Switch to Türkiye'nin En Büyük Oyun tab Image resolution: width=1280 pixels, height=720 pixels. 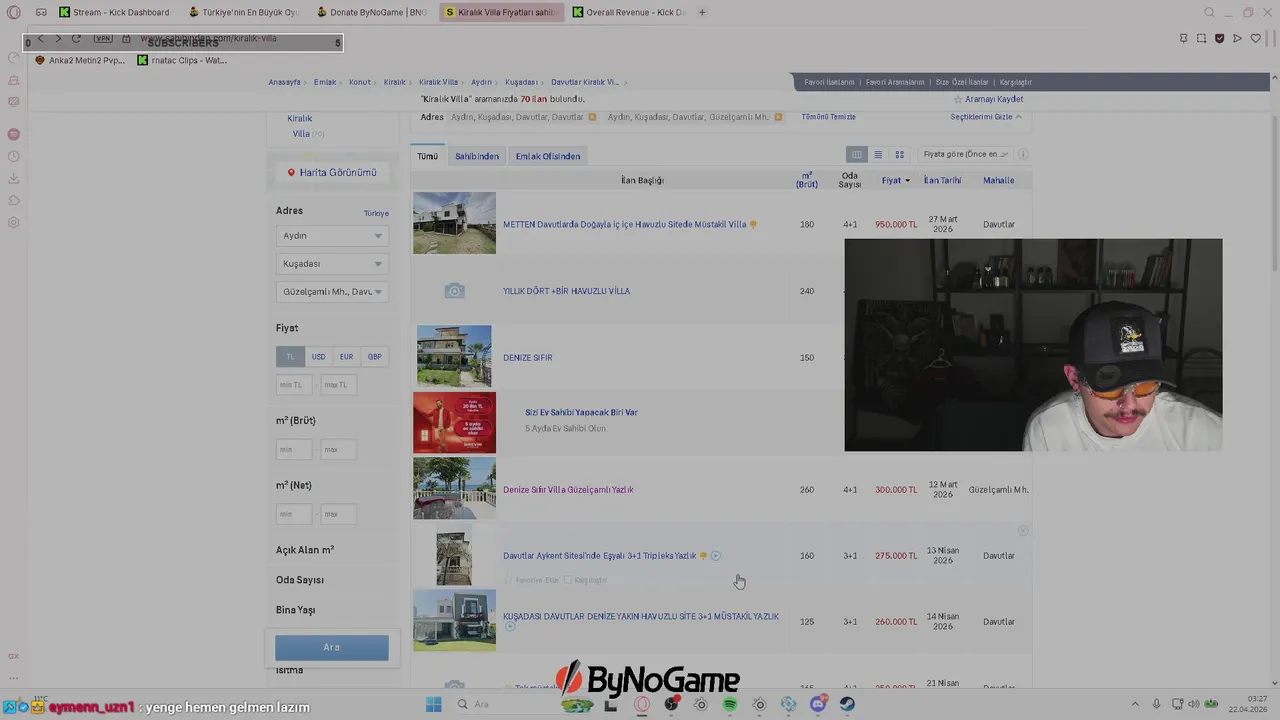(x=244, y=12)
